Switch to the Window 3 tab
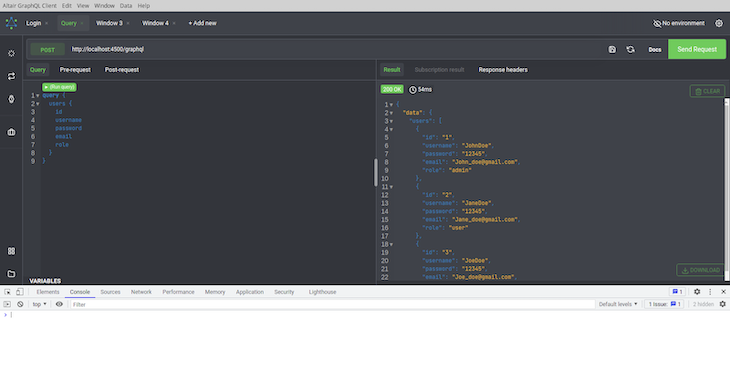The width and height of the screenshot is (730, 382). point(109,23)
